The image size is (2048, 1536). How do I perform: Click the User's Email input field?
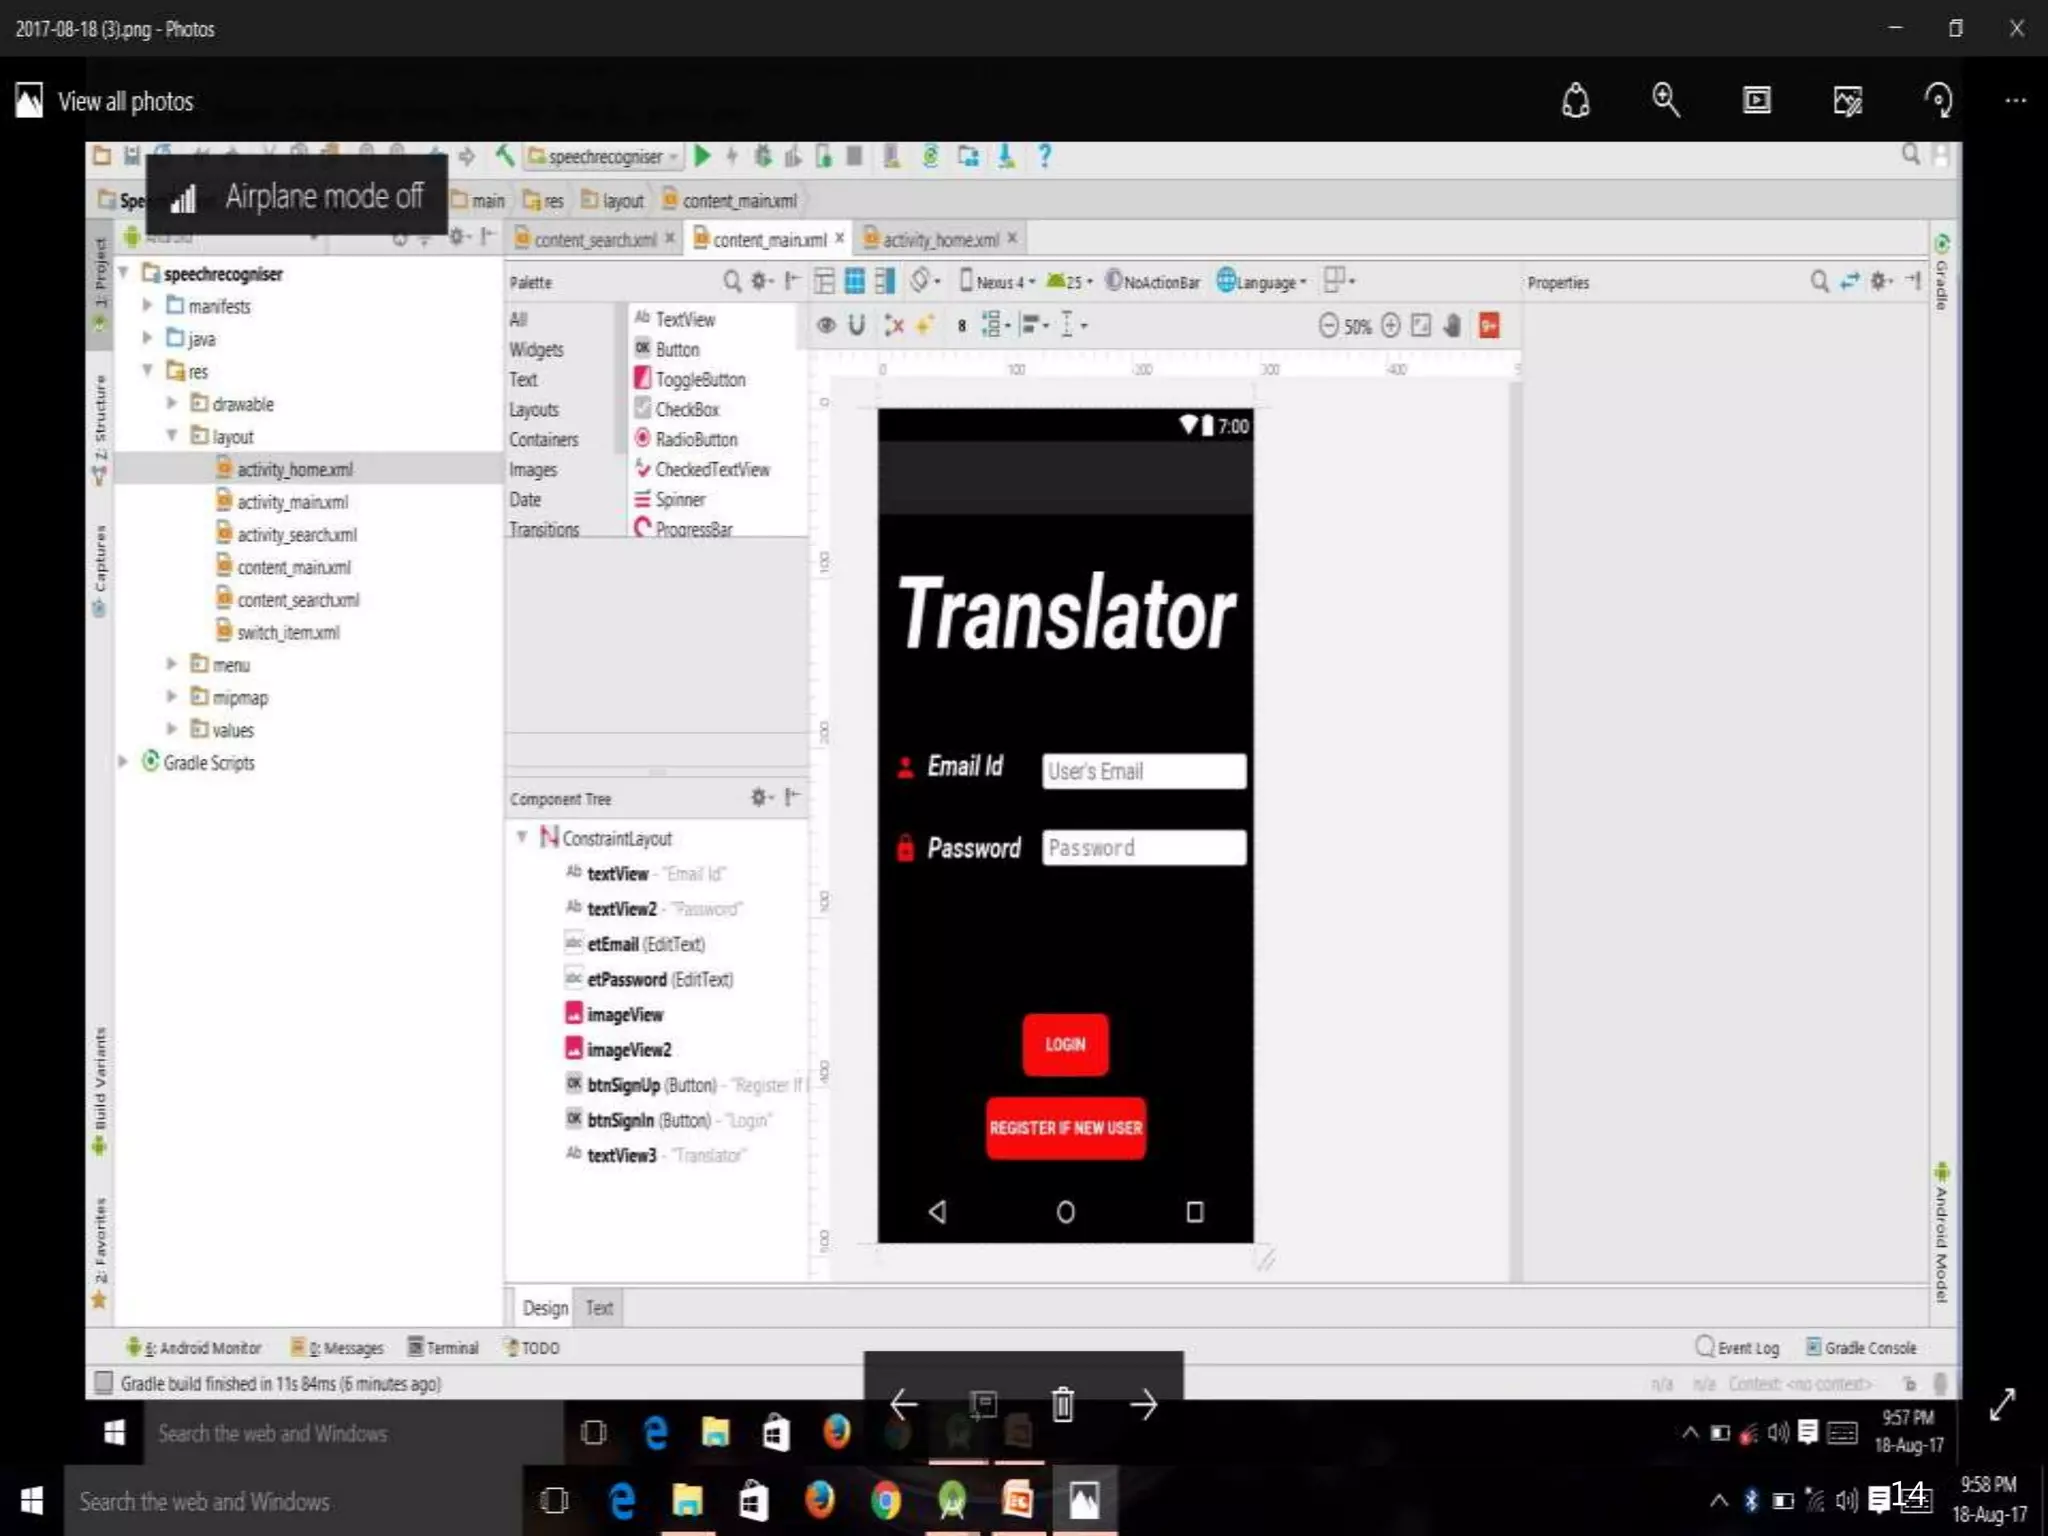[x=1143, y=771]
